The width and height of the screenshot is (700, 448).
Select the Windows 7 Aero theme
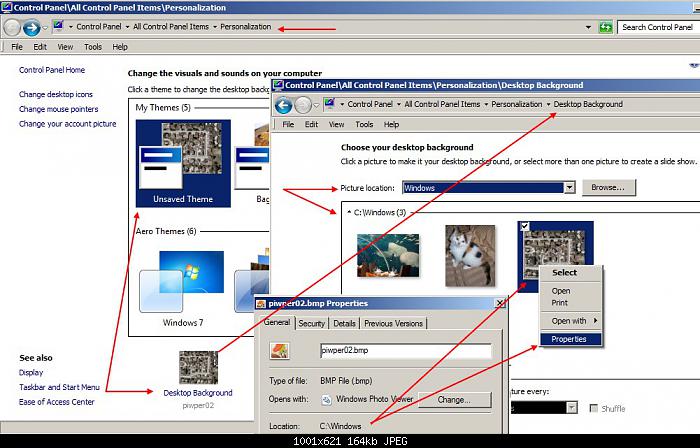183,288
